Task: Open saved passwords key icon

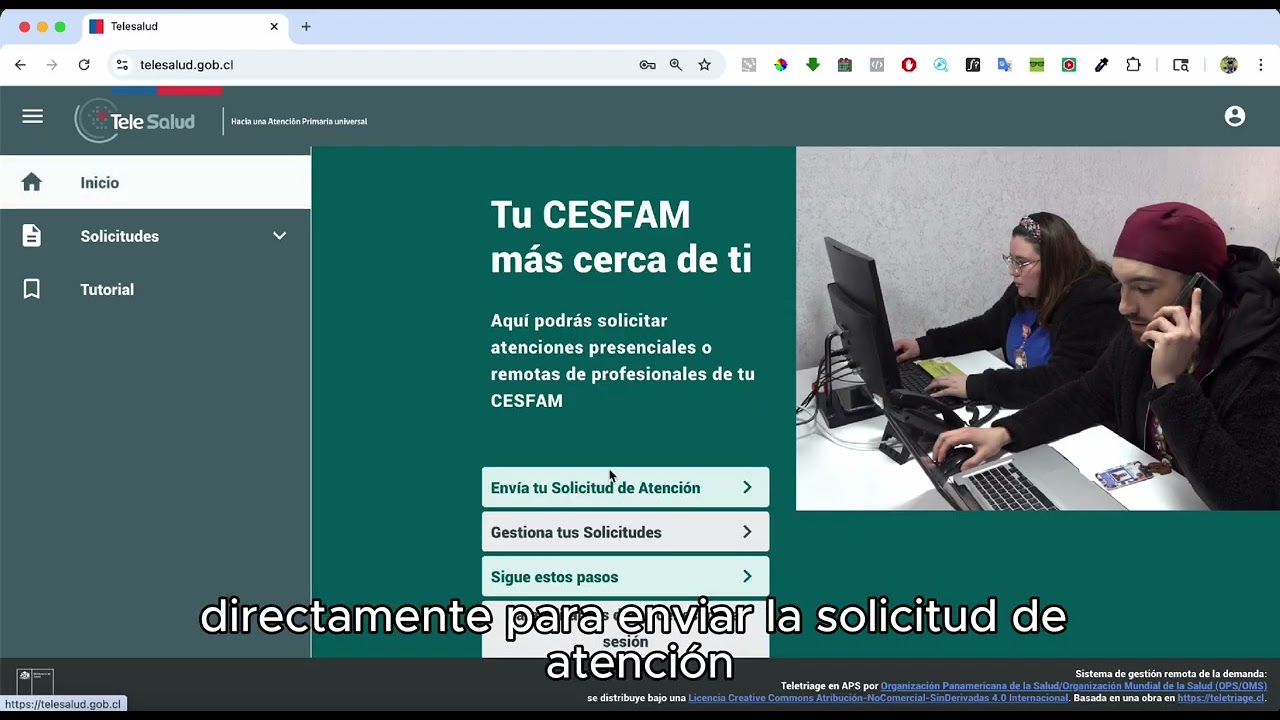Action: click(x=648, y=65)
